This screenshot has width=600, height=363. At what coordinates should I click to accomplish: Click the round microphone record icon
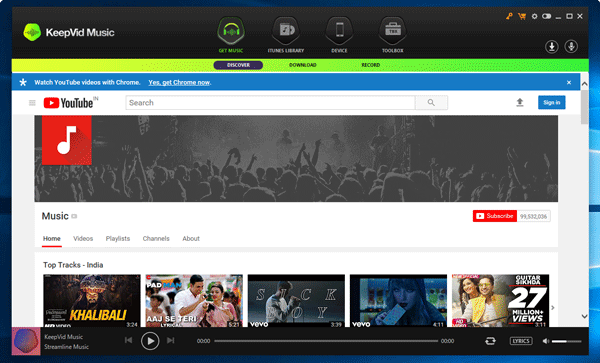click(571, 47)
